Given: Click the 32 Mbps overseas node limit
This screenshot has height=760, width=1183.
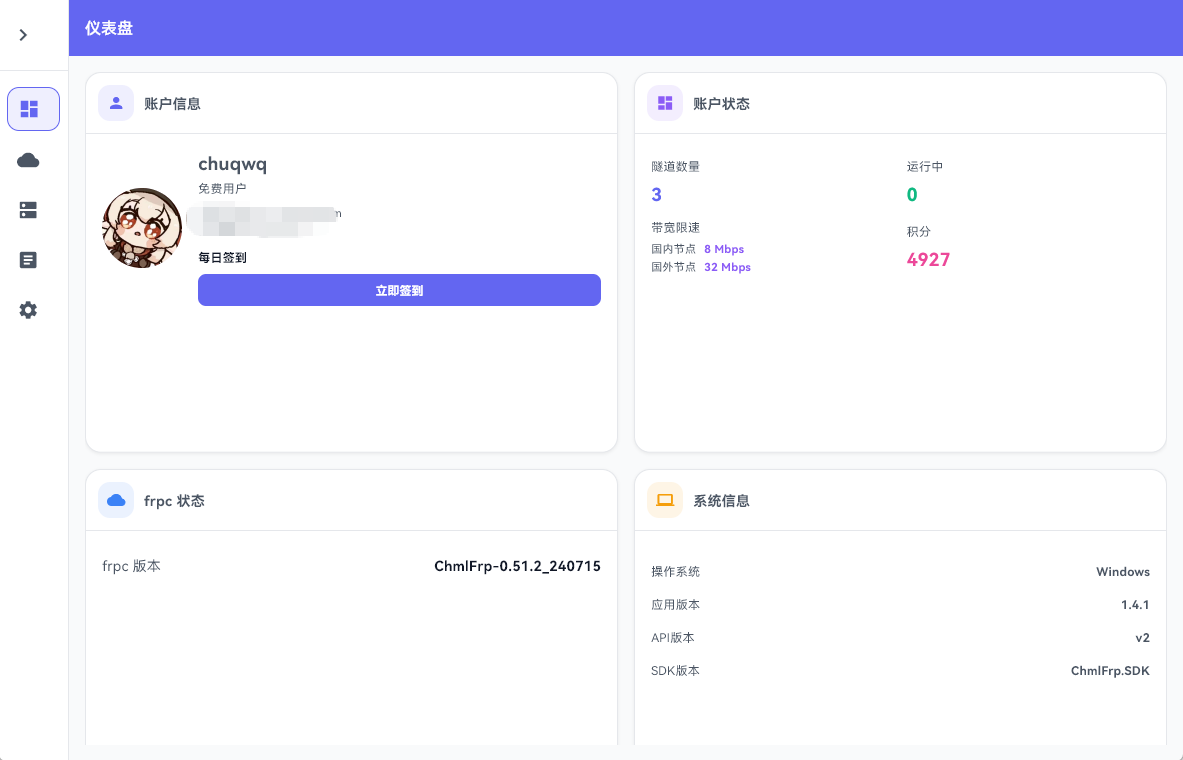Looking at the screenshot, I should pyautogui.click(x=727, y=267).
